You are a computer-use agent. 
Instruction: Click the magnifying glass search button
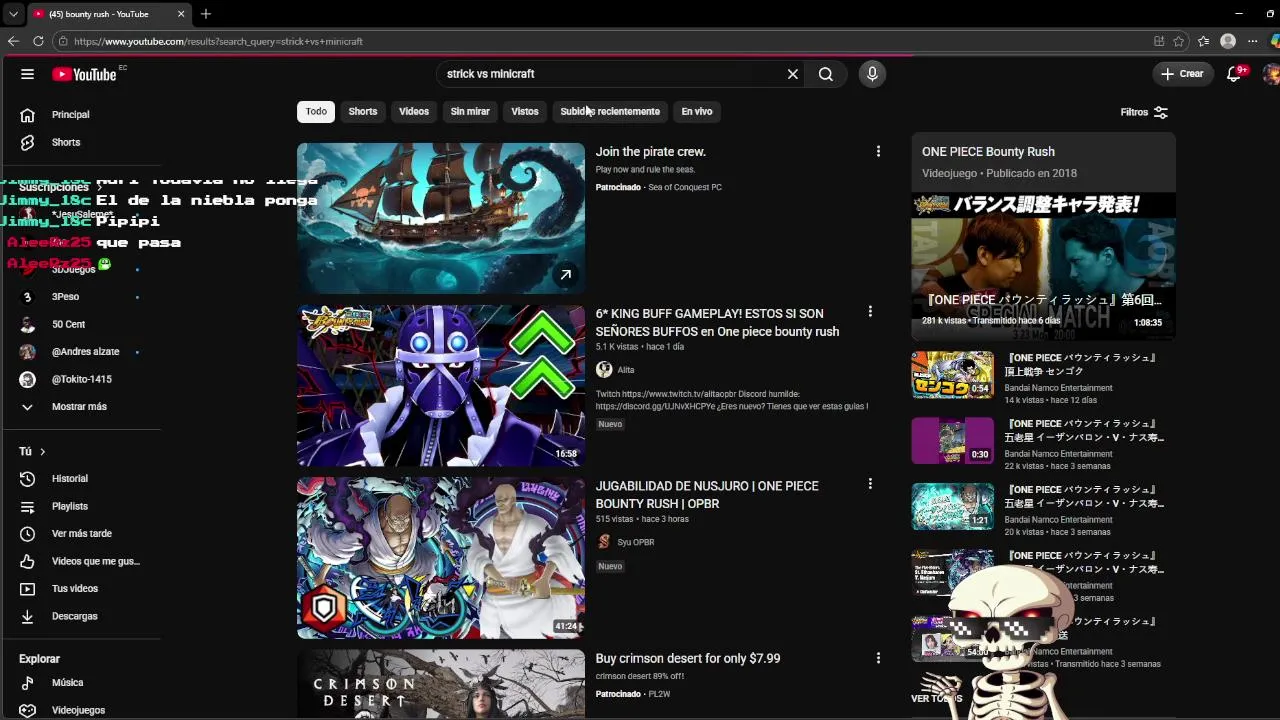point(826,74)
